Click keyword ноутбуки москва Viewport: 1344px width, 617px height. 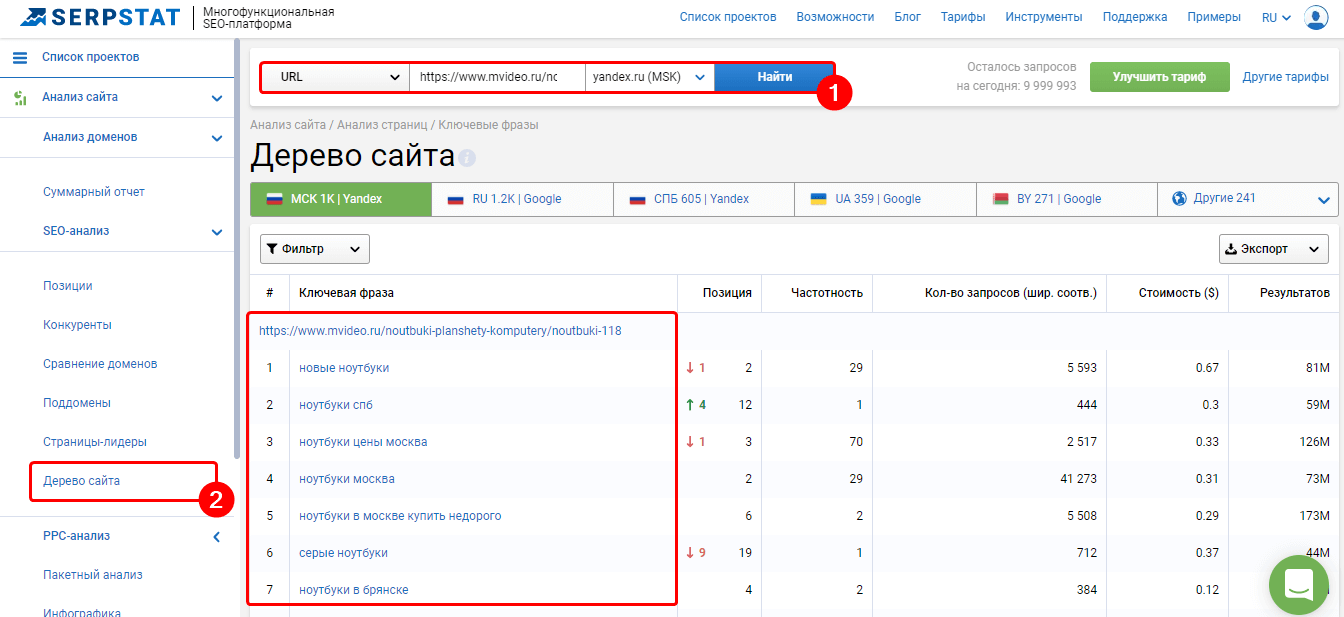tap(347, 479)
